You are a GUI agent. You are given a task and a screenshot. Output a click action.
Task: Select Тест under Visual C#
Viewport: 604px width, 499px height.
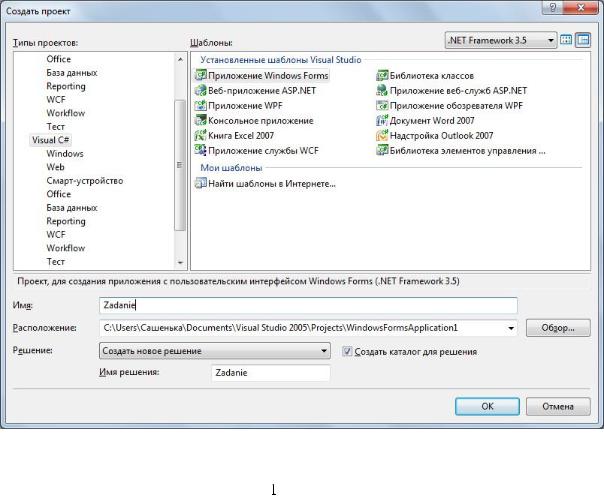[55, 261]
